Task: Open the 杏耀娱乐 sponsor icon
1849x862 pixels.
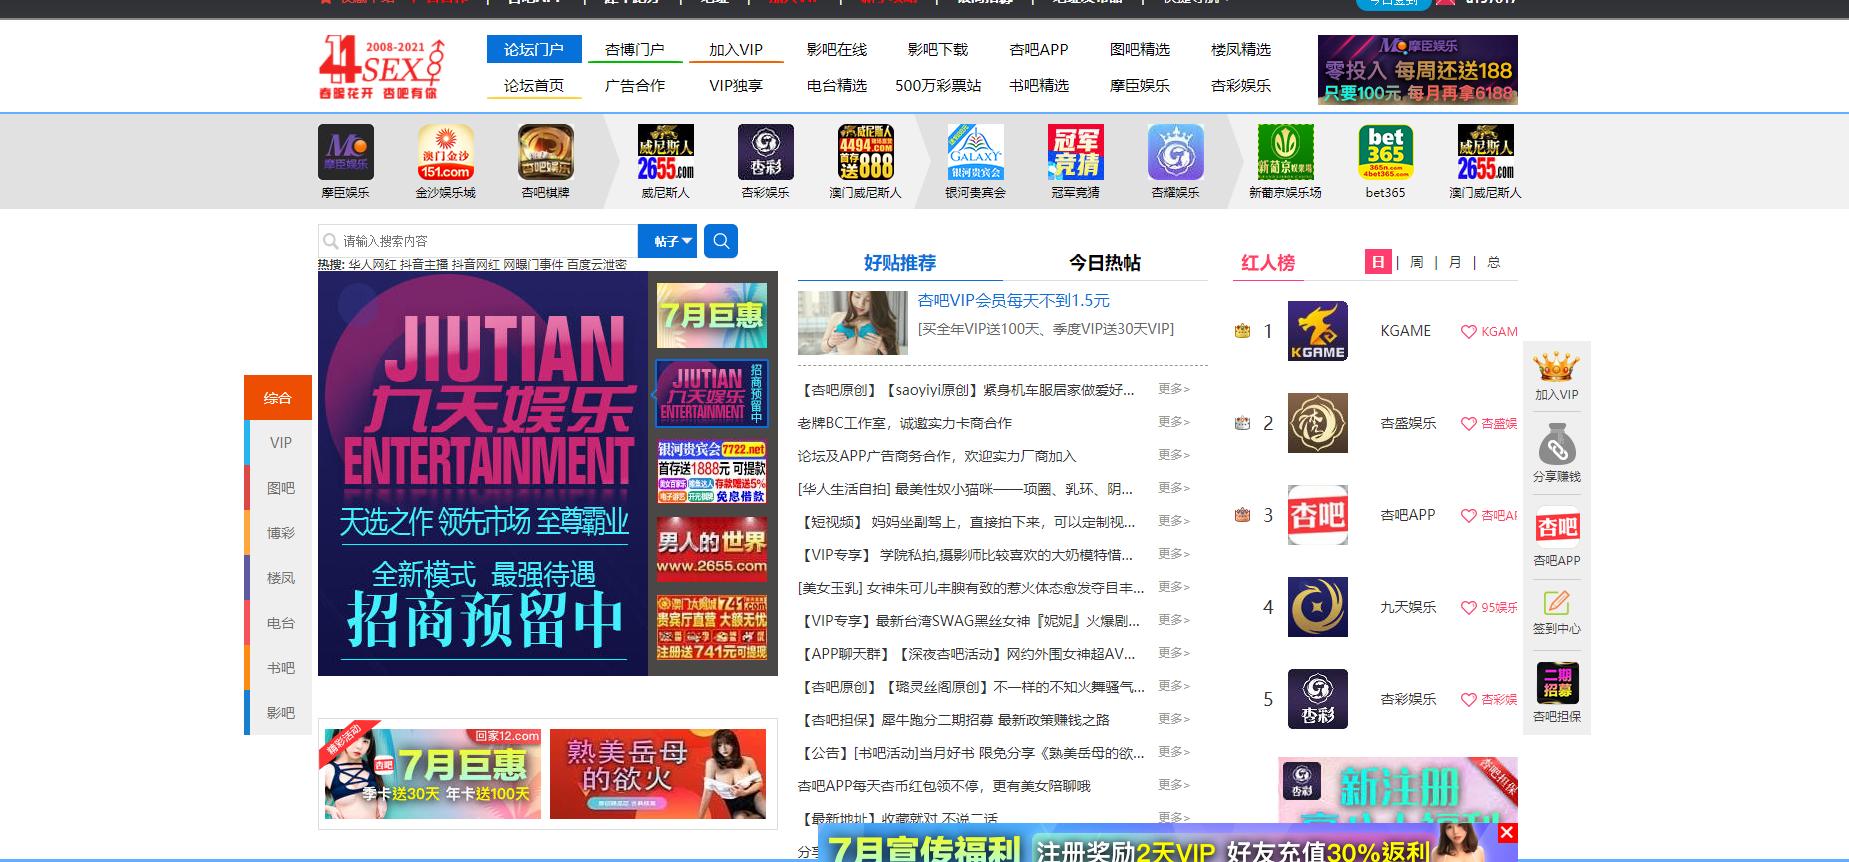Action: pos(1175,152)
